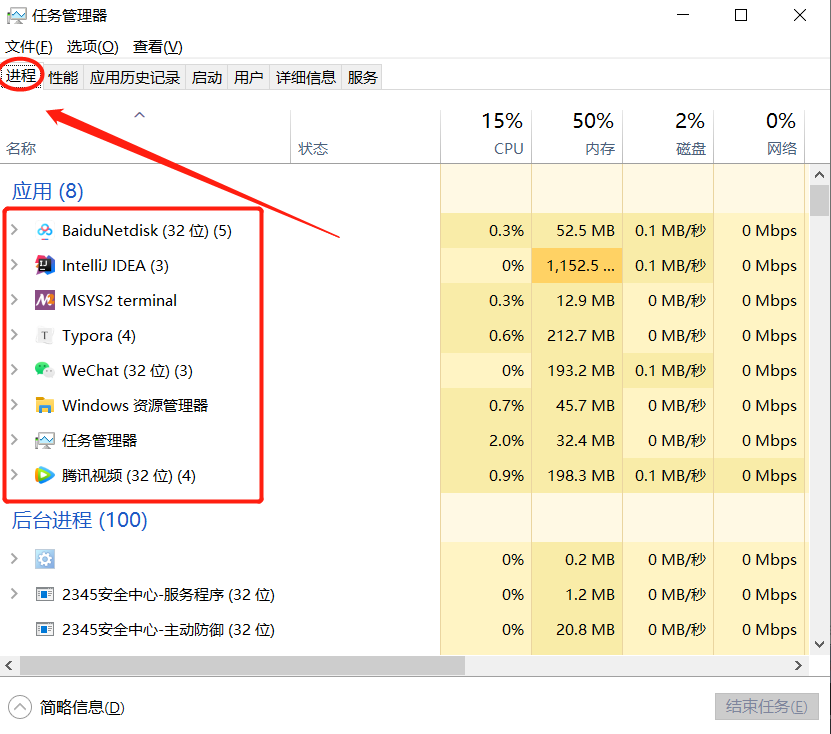Click the Task Manager title bar icon
The image size is (831, 734).
pos(16,16)
